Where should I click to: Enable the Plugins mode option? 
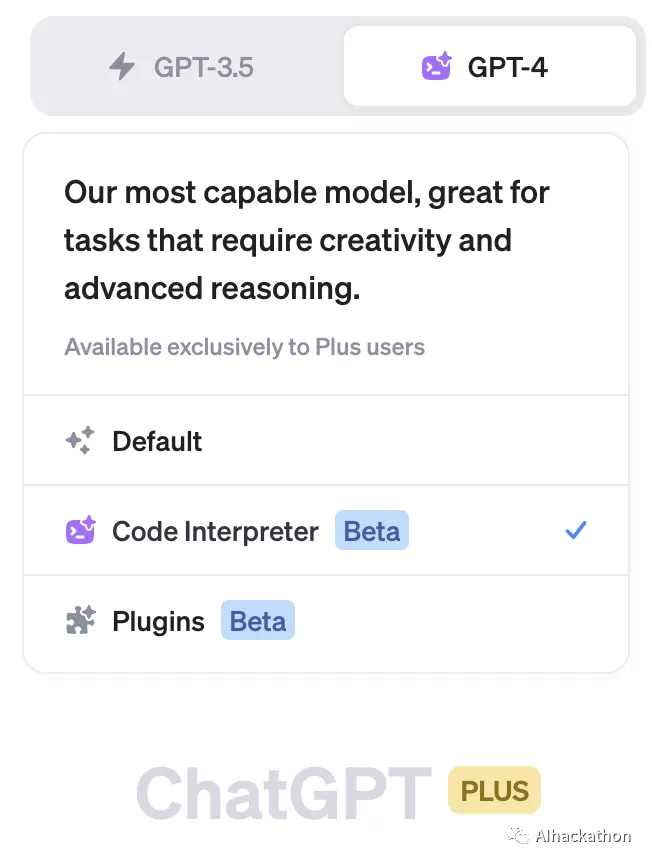pos(326,621)
